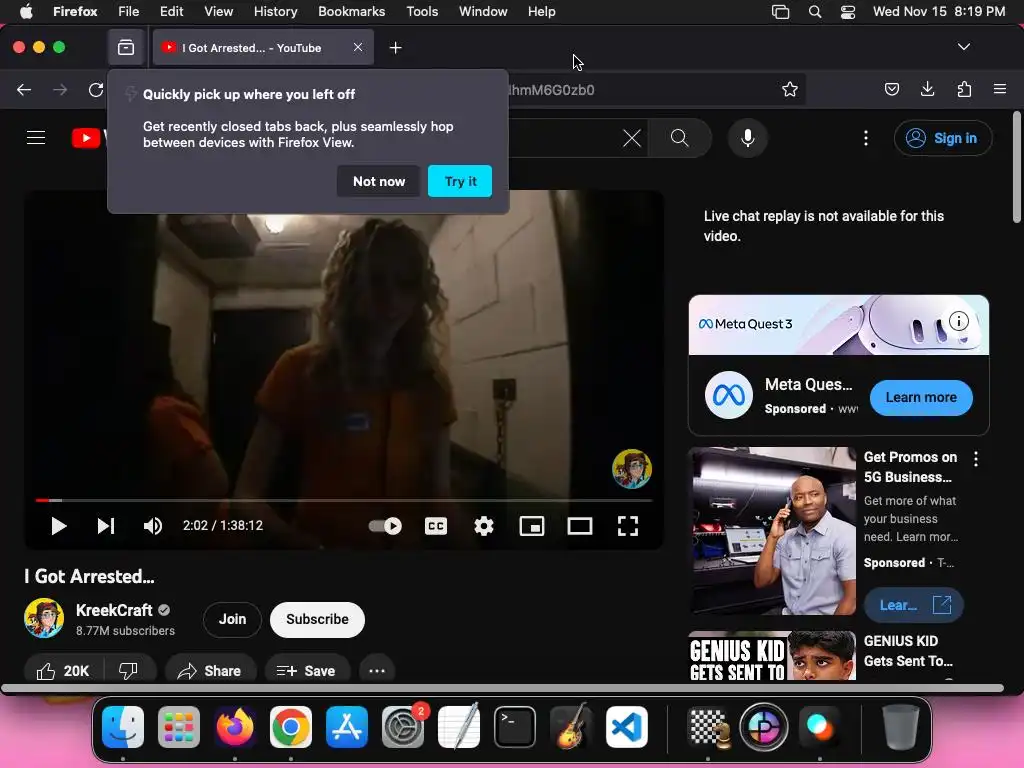Image resolution: width=1024 pixels, height=768 pixels.
Task: Click Learn more link on 5G ad
Action: (x=914, y=605)
